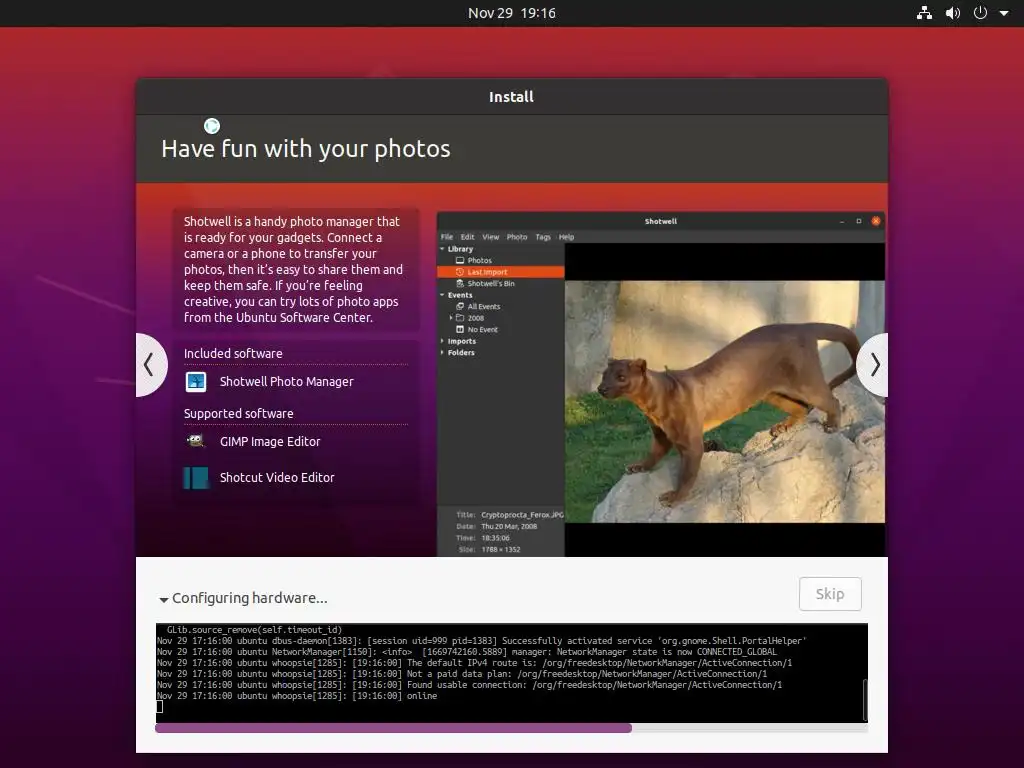Click the terminal log scrollbar
This screenshot has height=768, width=1024.
[865, 699]
